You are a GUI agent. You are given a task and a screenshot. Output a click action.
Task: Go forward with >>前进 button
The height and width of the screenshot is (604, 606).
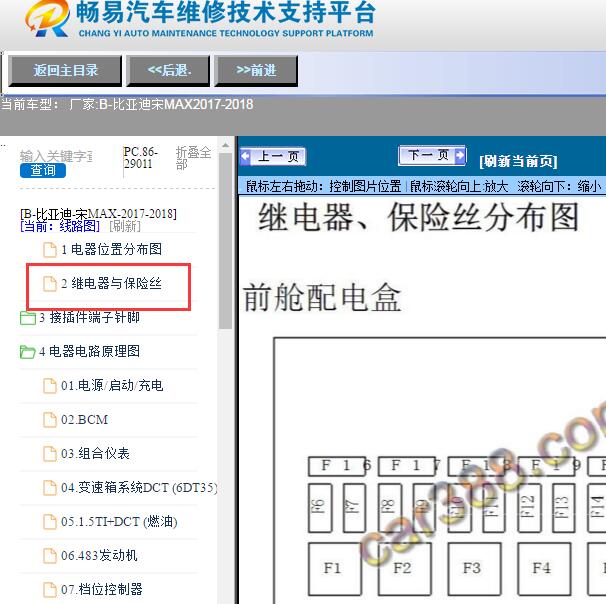256,70
